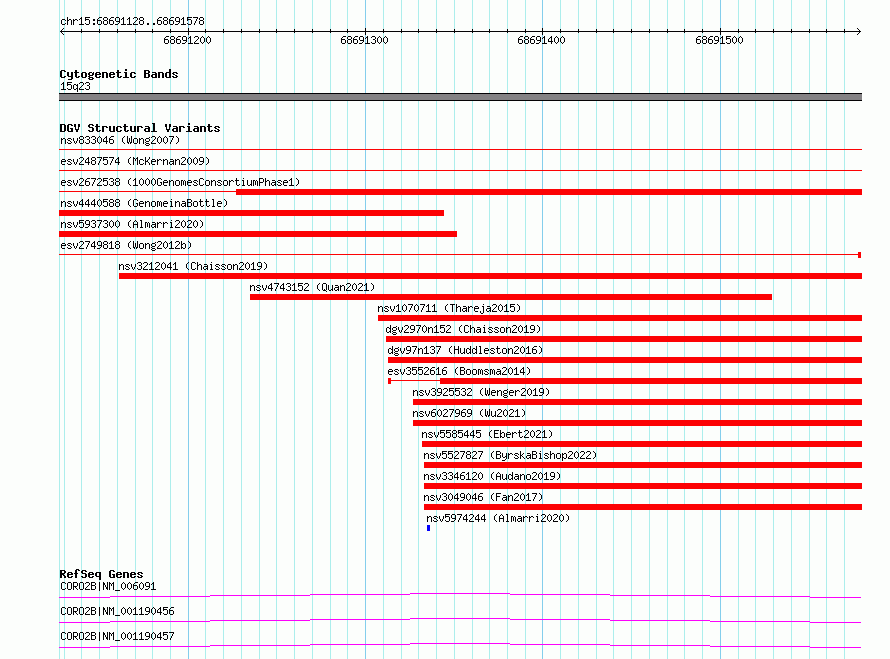Select the esv3552616 red variant bar
The height and width of the screenshot is (659, 890).
click(x=651, y=381)
